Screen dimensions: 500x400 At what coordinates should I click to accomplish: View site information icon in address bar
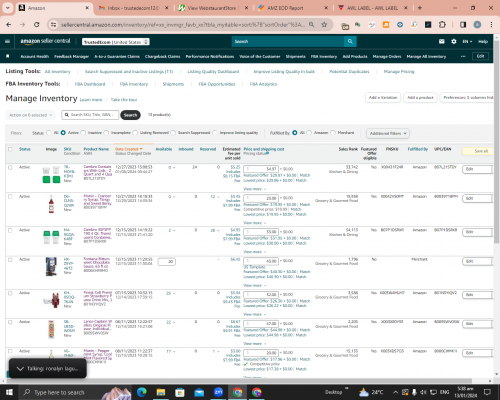coord(53,24)
